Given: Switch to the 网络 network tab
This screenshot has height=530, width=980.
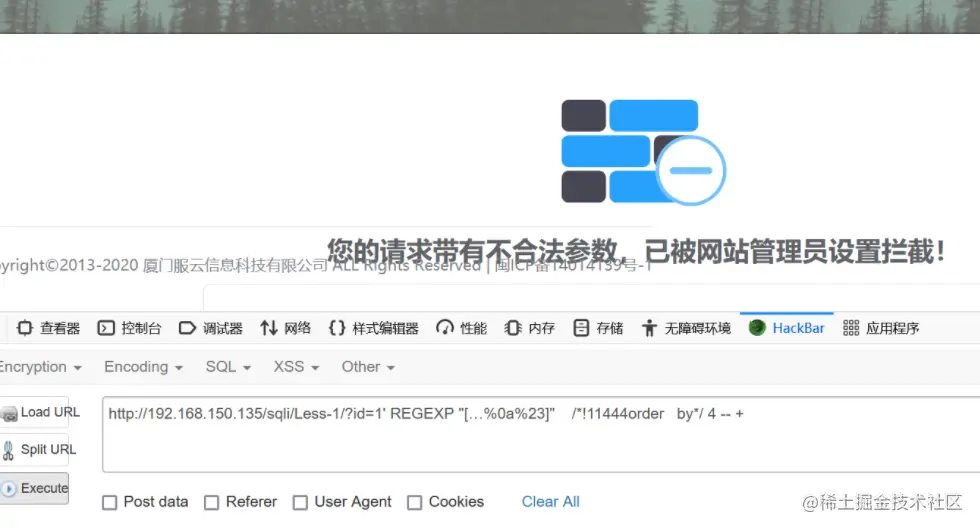Looking at the screenshot, I should [x=286, y=328].
